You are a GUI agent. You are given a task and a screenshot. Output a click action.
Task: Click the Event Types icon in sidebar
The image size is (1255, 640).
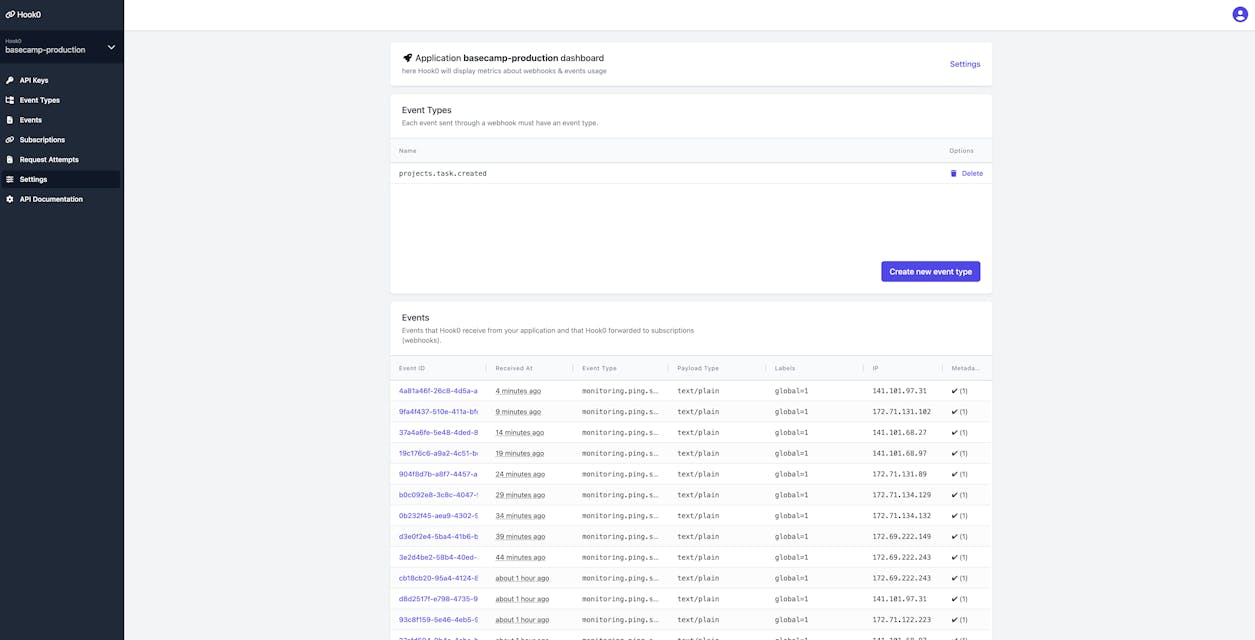(x=10, y=100)
